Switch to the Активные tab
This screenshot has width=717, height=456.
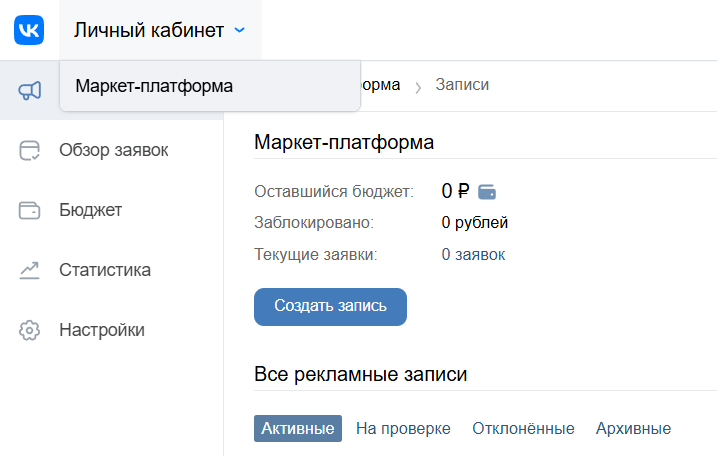(297, 429)
